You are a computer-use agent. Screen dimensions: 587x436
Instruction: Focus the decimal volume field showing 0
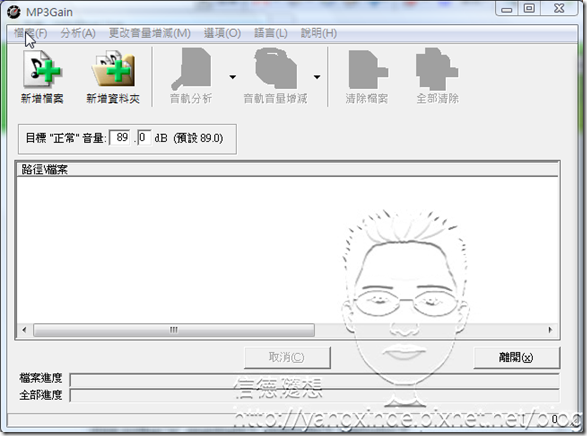[x=144, y=137]
